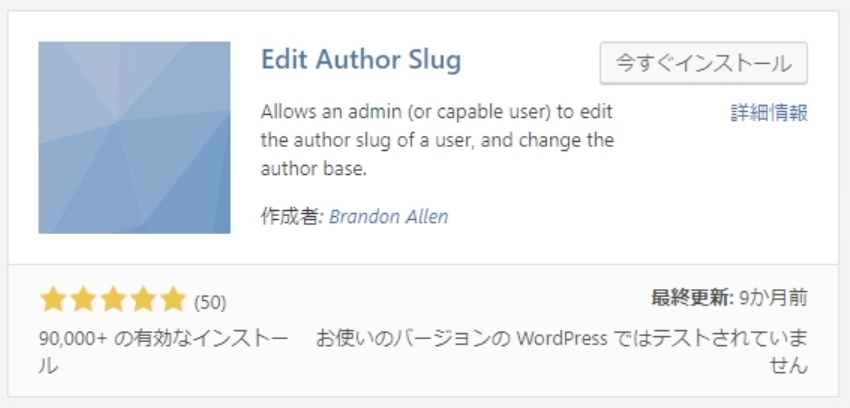
Task: Click the first rating star
Action: click(53, 300)
